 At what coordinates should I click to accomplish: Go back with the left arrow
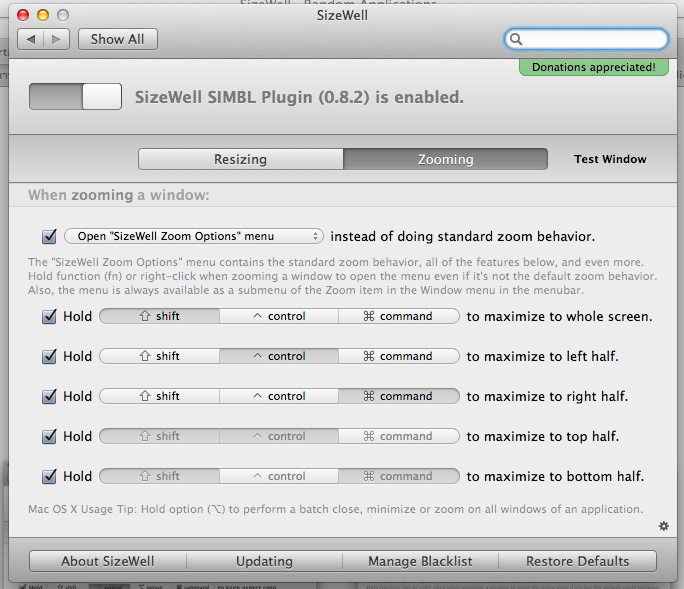(x=31, y=39)
